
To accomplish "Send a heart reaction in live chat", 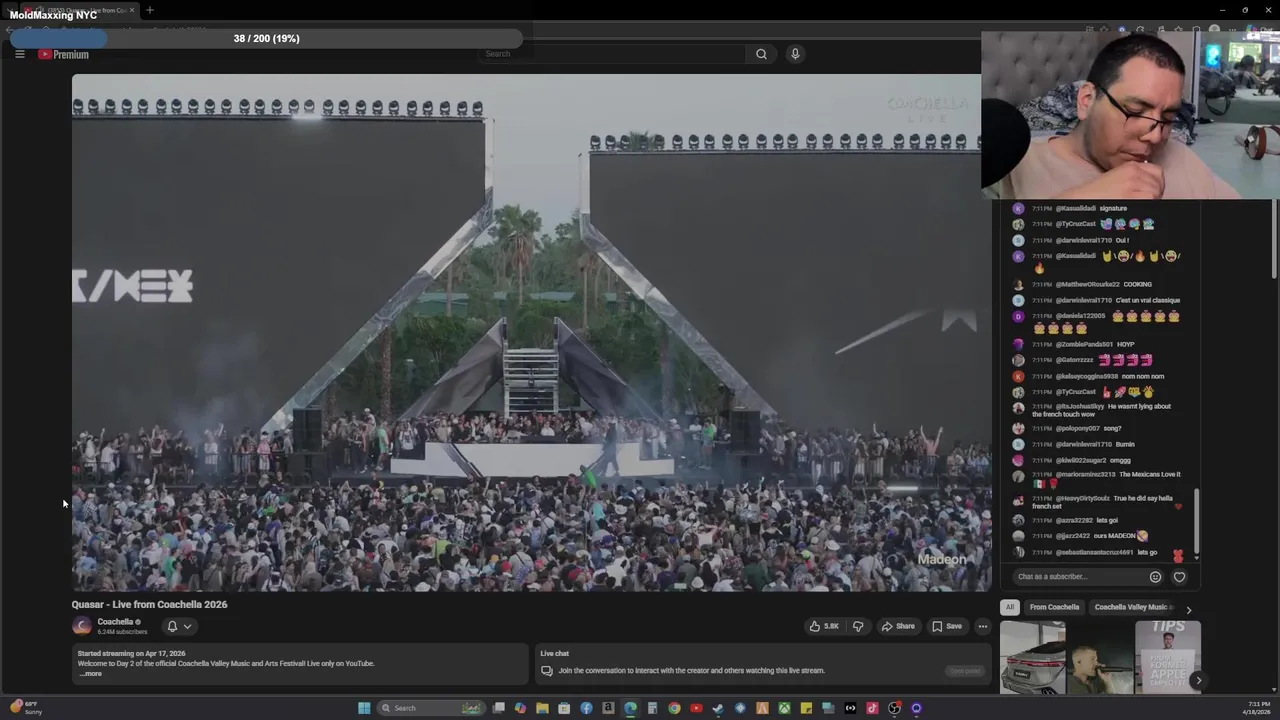I will 1179,576.
